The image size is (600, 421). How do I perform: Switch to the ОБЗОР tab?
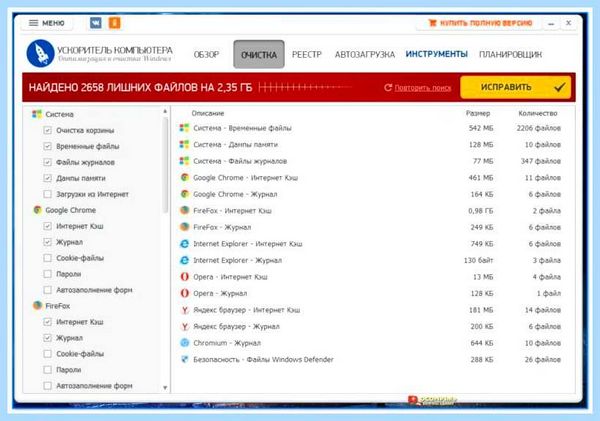206,54
